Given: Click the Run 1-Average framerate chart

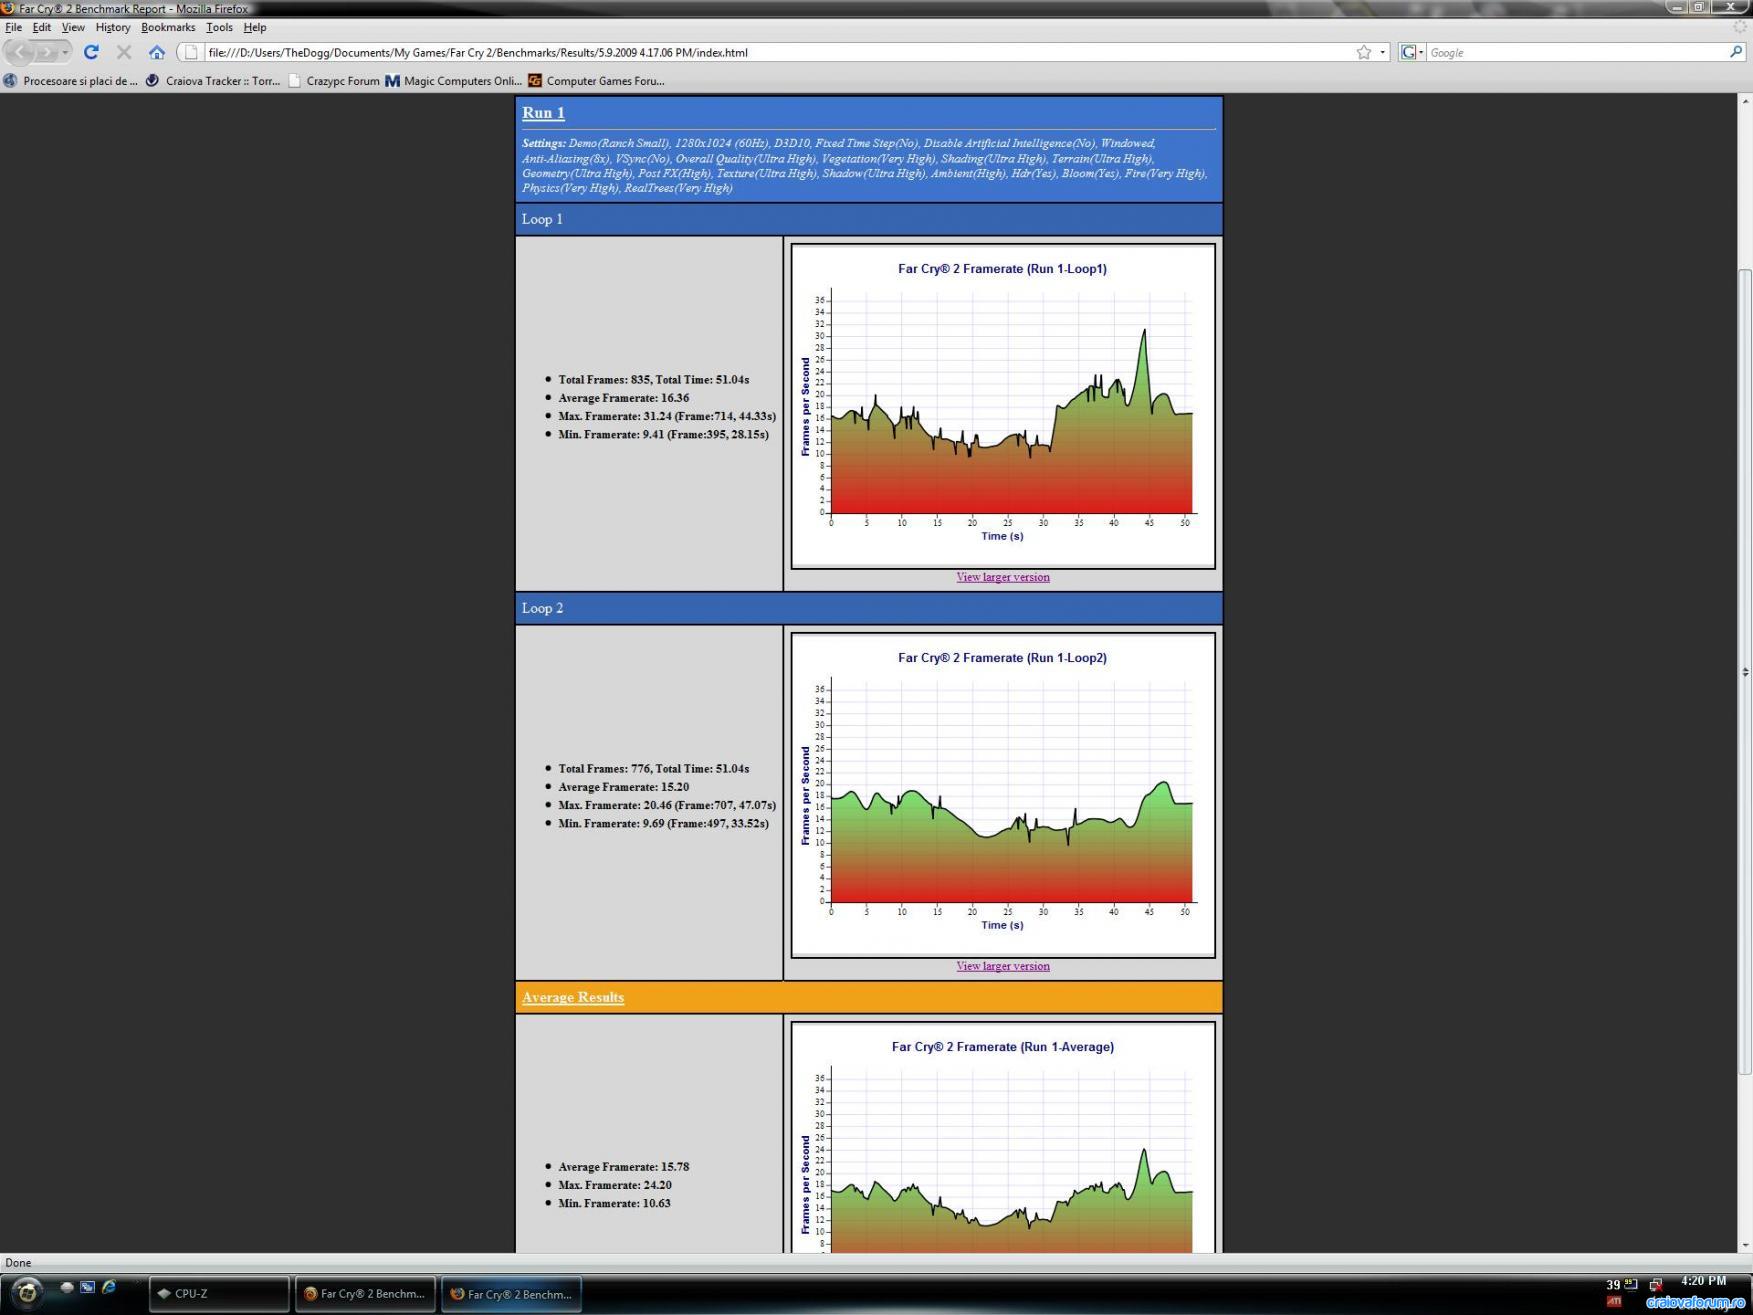Looking at the screenshot, I should pyautogui.click(x=1003, y=1138).
